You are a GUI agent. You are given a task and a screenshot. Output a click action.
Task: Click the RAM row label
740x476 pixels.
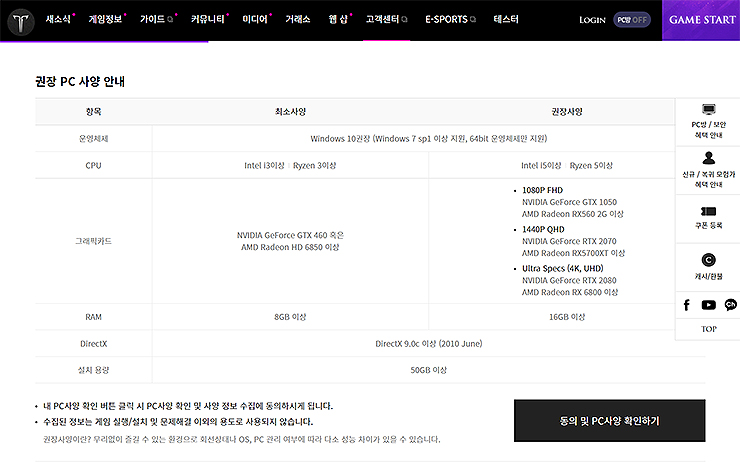coord(93,317)
